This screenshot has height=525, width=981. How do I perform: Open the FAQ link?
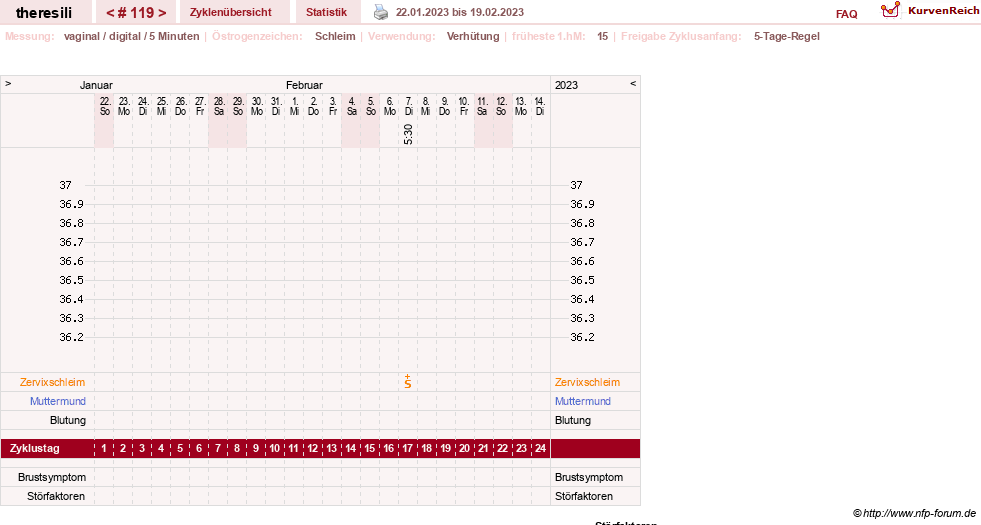(x=846, y=14)
